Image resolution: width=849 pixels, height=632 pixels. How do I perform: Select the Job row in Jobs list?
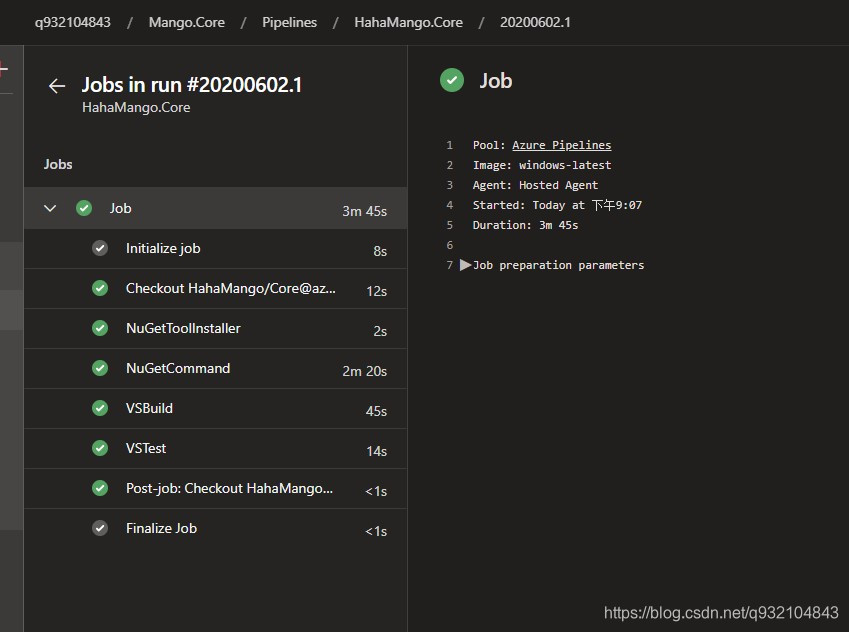[215, 209]
